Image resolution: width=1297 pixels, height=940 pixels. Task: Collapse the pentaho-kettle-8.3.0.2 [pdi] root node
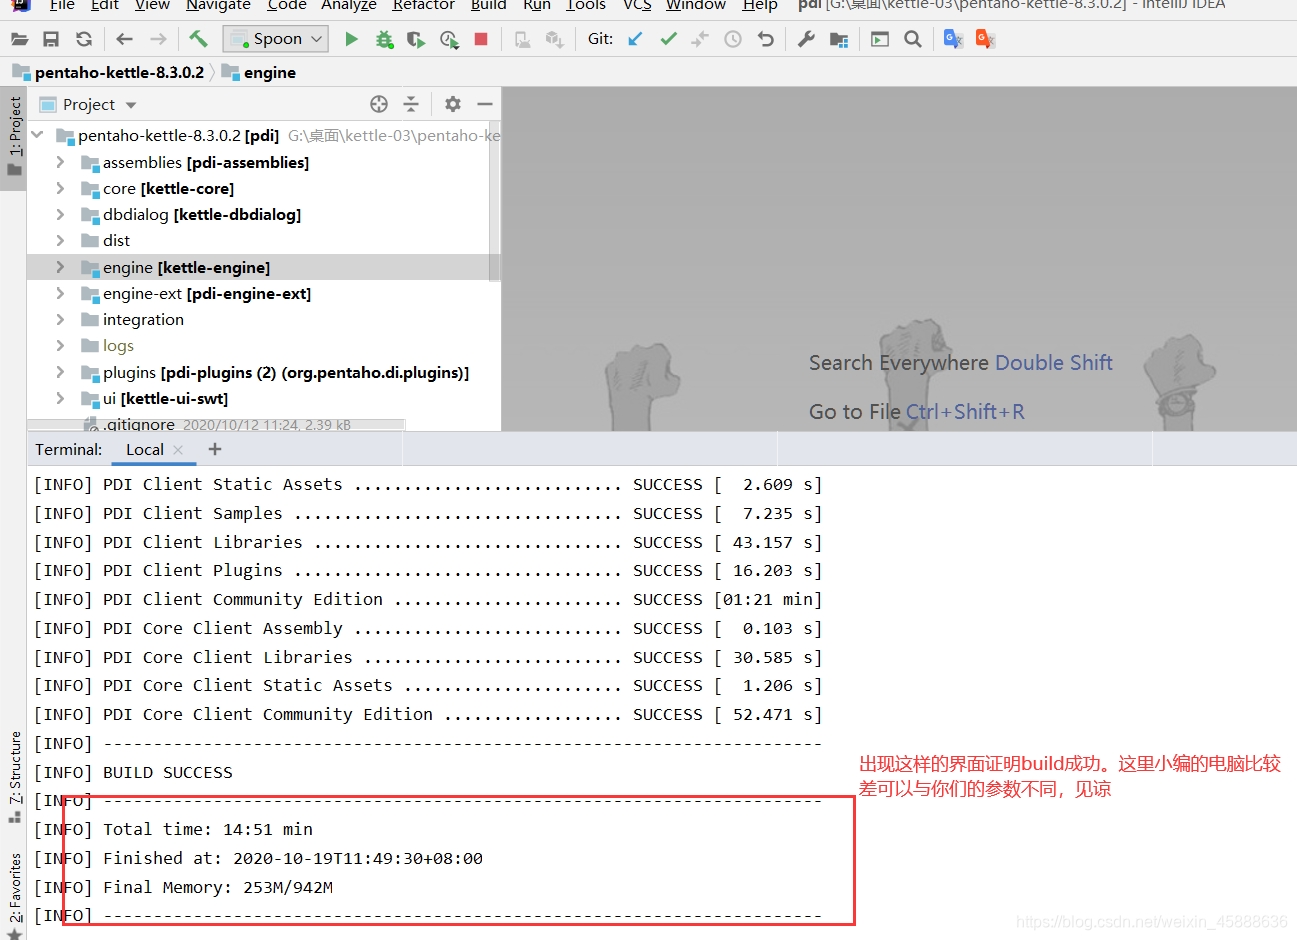coord(38,135)
